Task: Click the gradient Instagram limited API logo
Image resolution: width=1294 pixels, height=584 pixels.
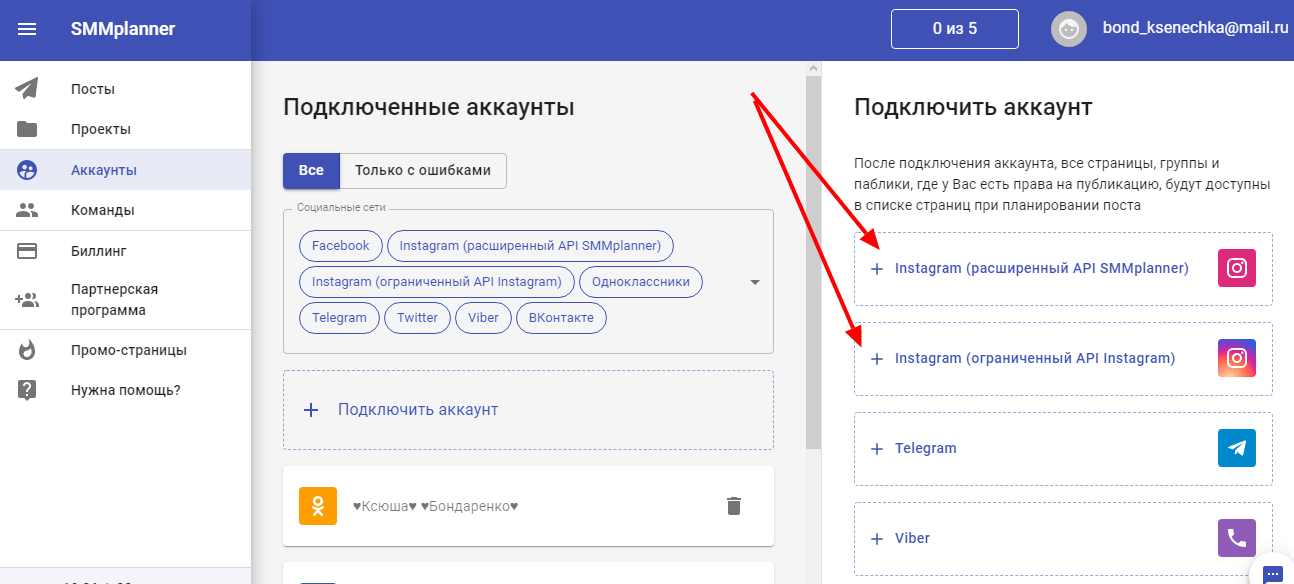Action: [1237, 358]
